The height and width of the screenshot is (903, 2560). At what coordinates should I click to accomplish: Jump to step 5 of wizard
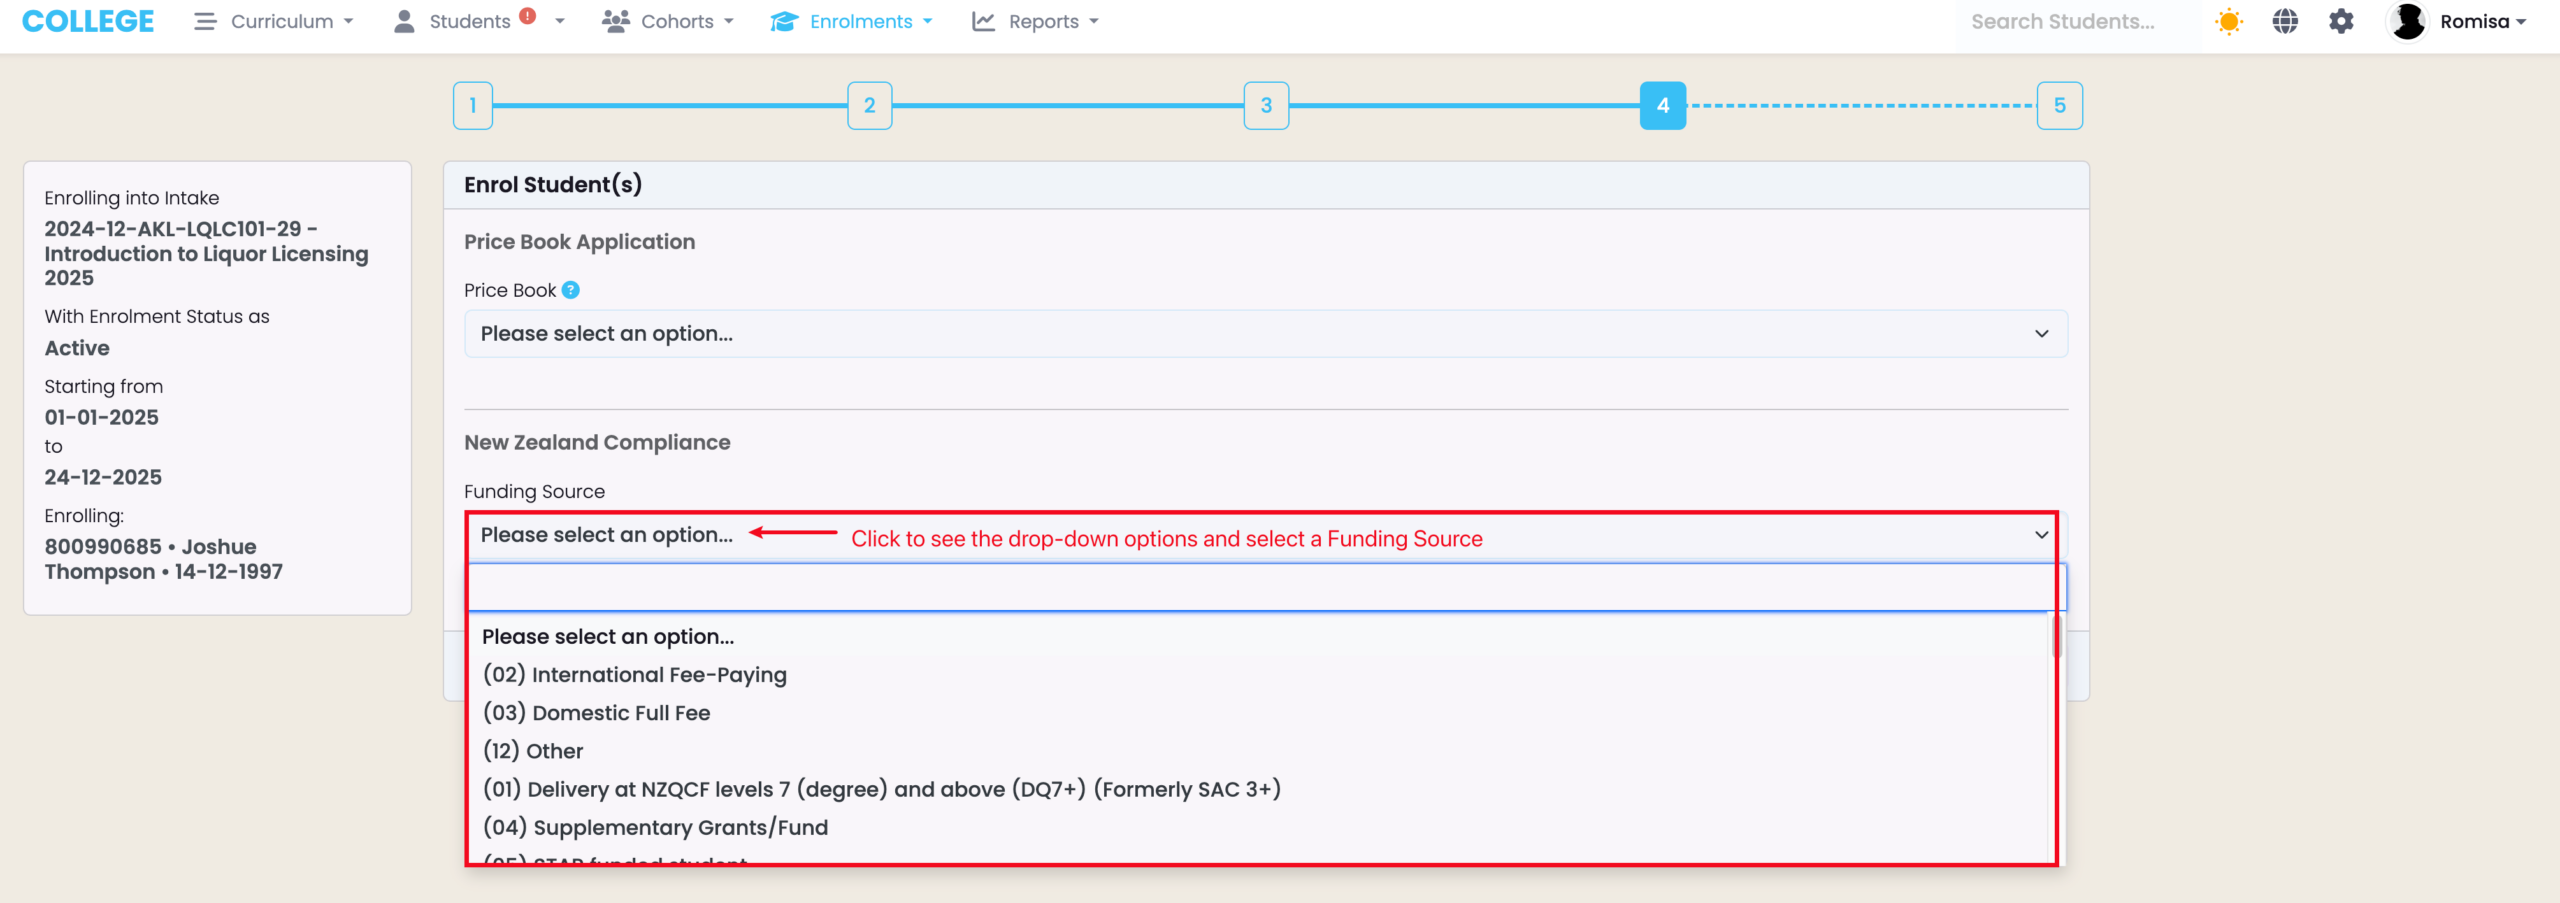(x=2059, y=106)
